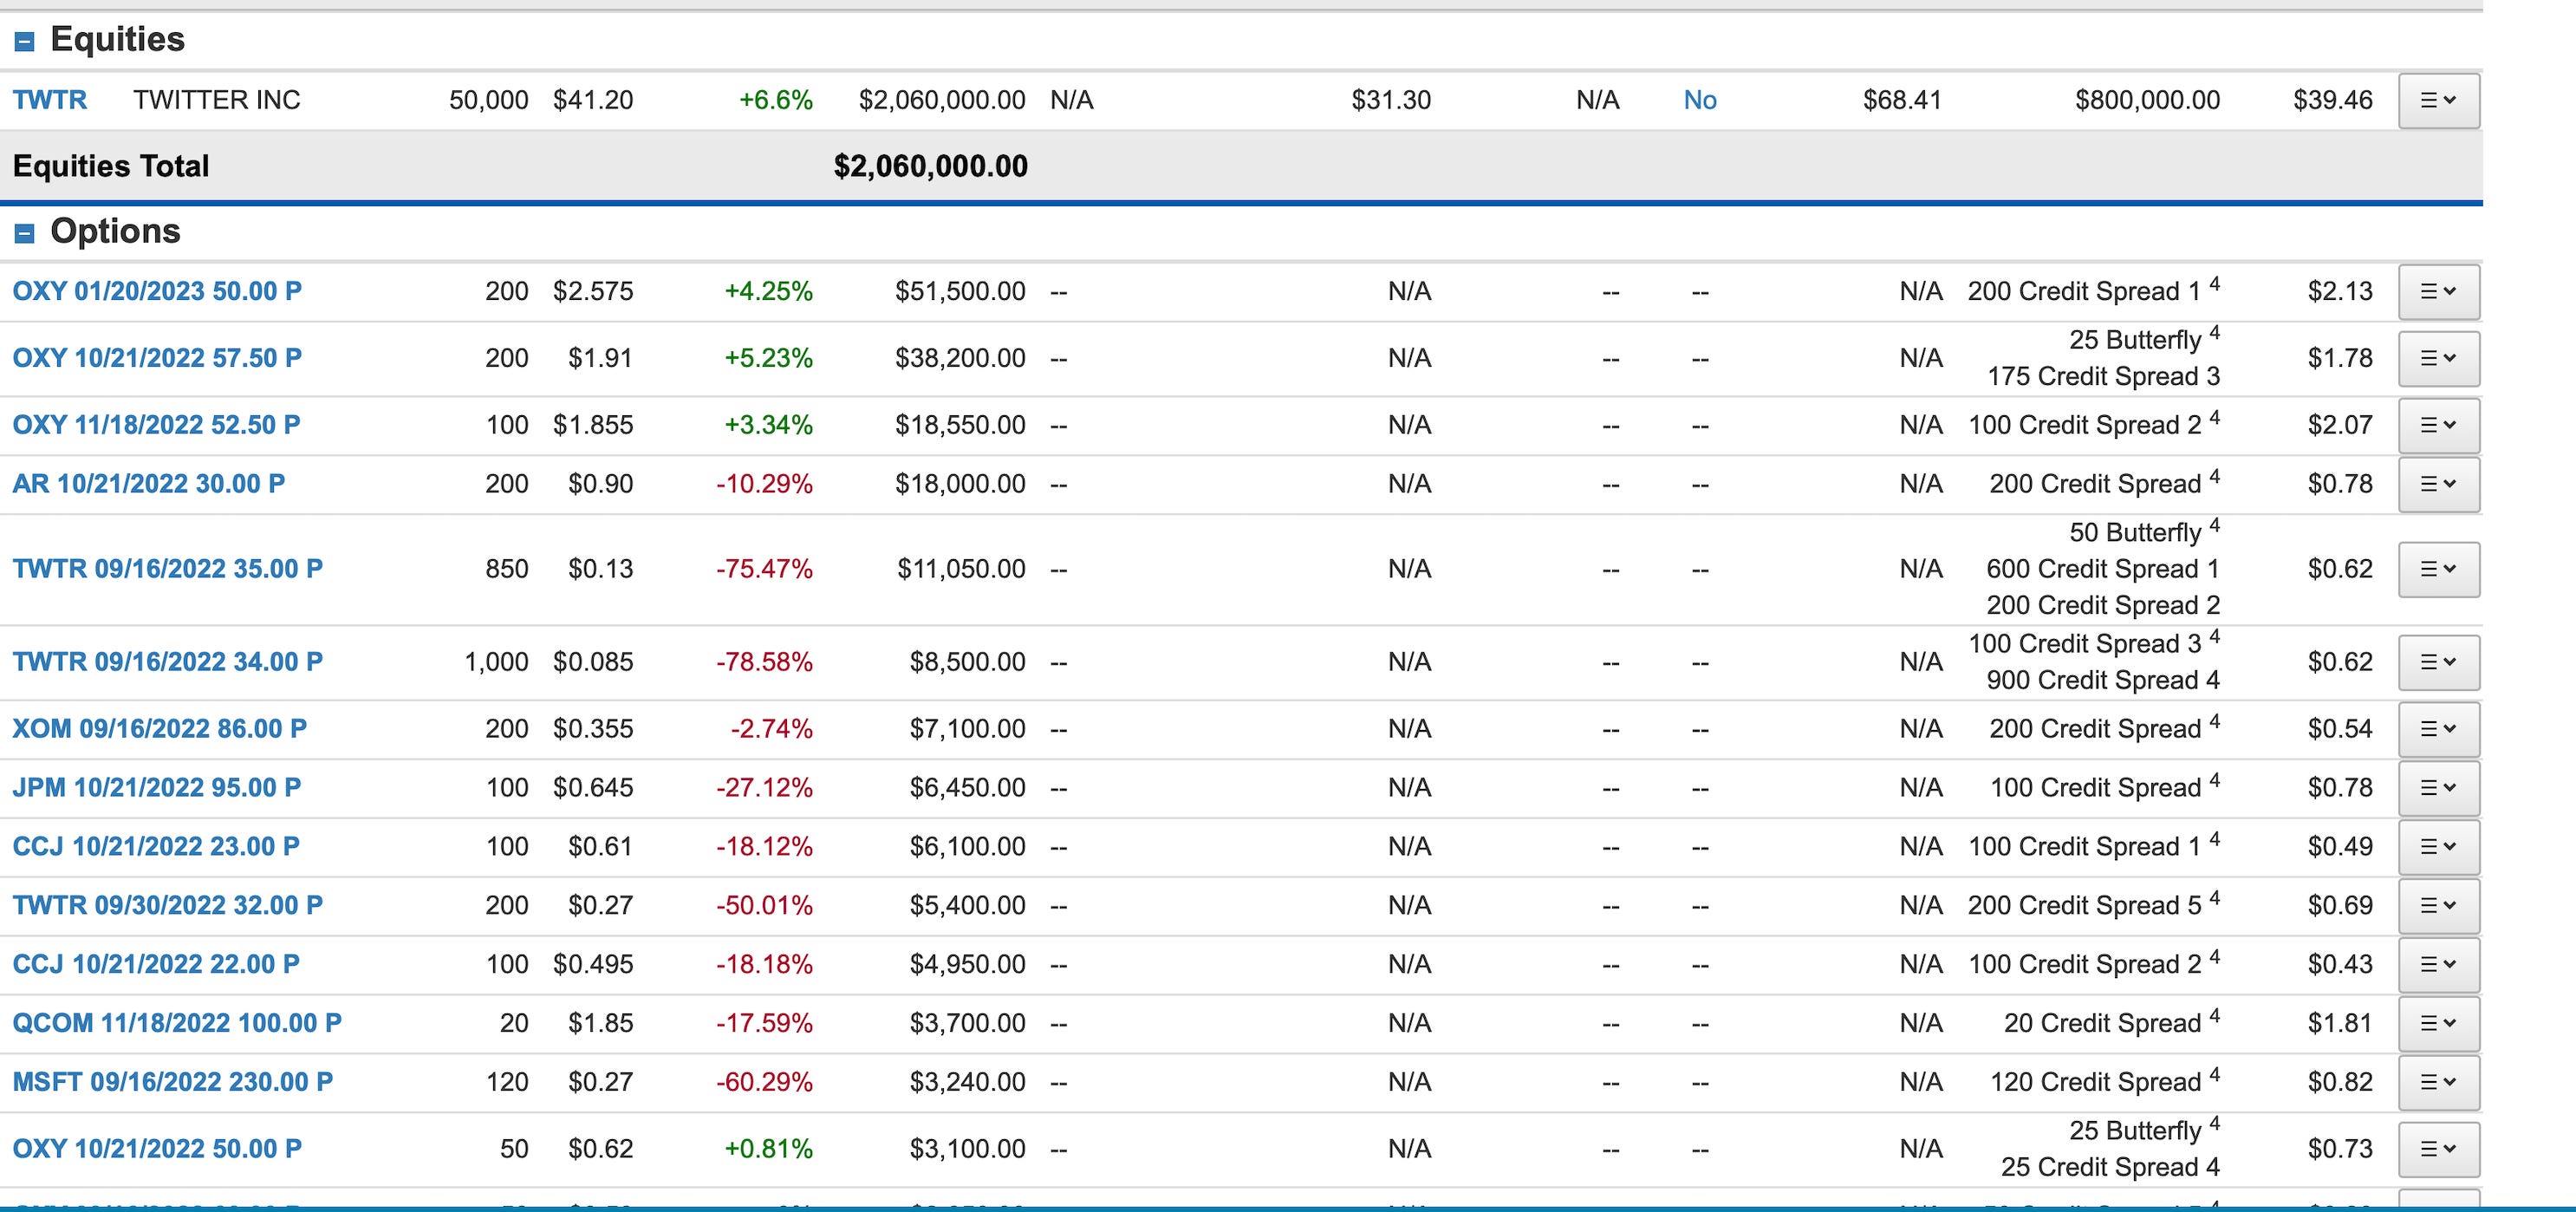Open row menu for XOM 09/16/2022 86.00 P
The height and width of the screenshot is (1212, 2576).
[2438, 729]
